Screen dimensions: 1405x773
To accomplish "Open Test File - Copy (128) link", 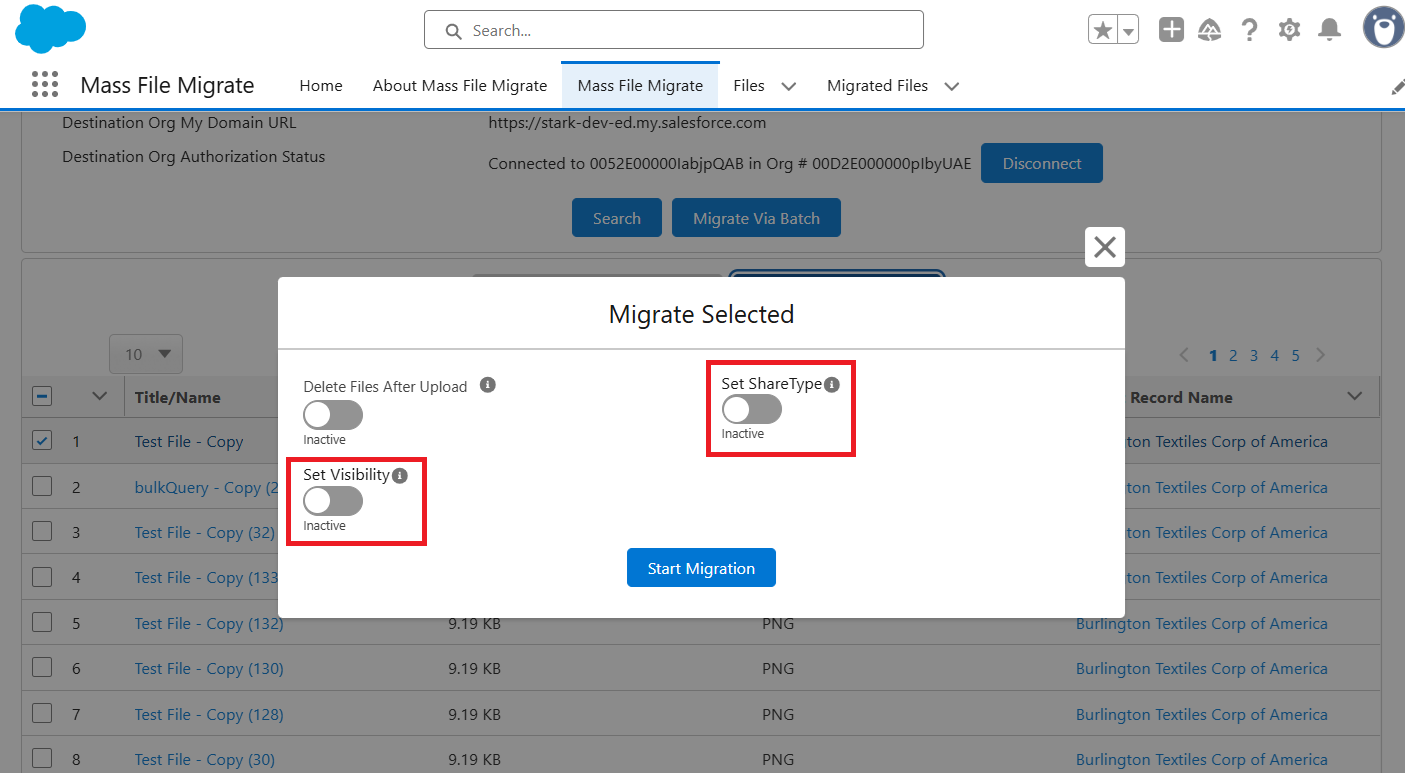I will point(209,714).
